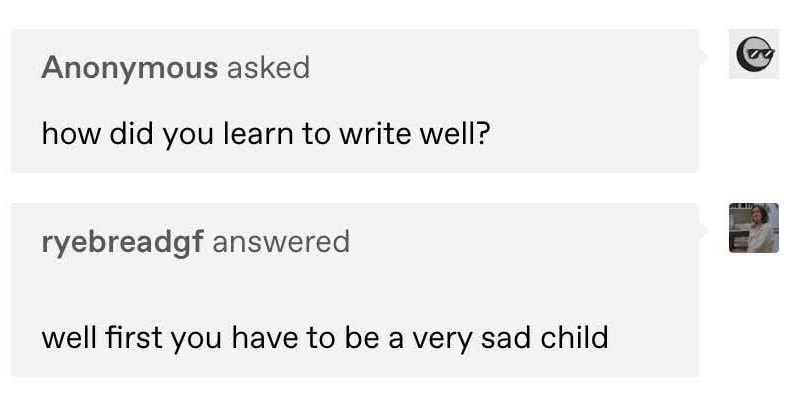
Task: Click the word "asked" beside Anonymous
Action: click(x=268, y=68)
